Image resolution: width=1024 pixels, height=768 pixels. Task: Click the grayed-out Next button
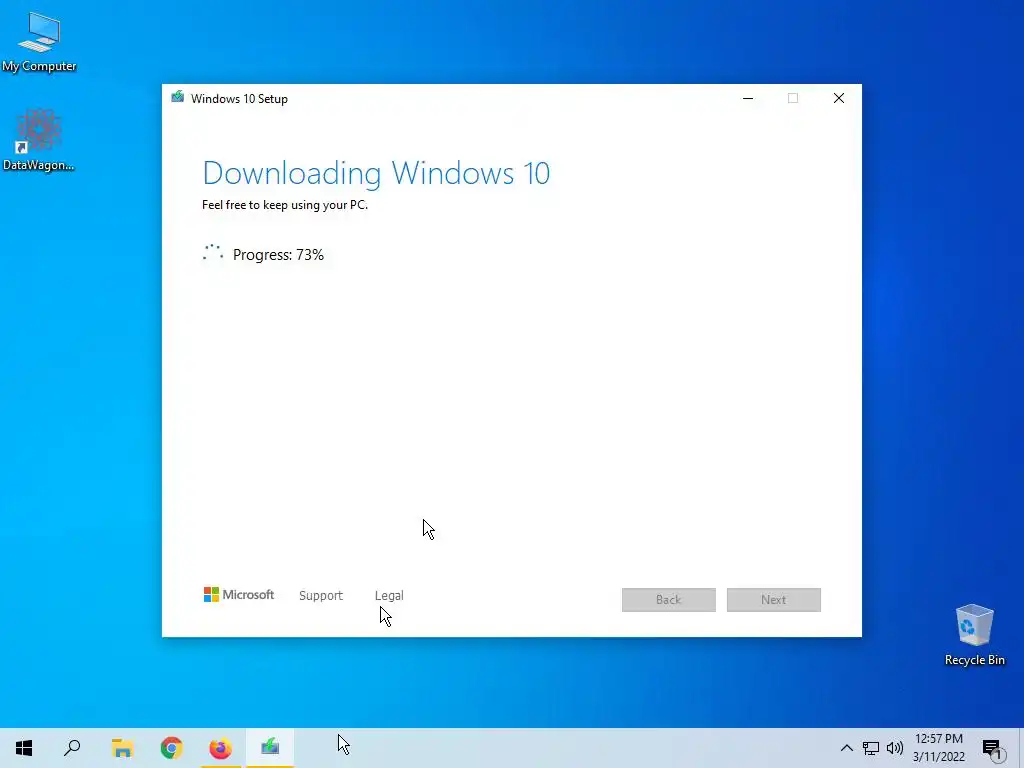tap(774, 600)
